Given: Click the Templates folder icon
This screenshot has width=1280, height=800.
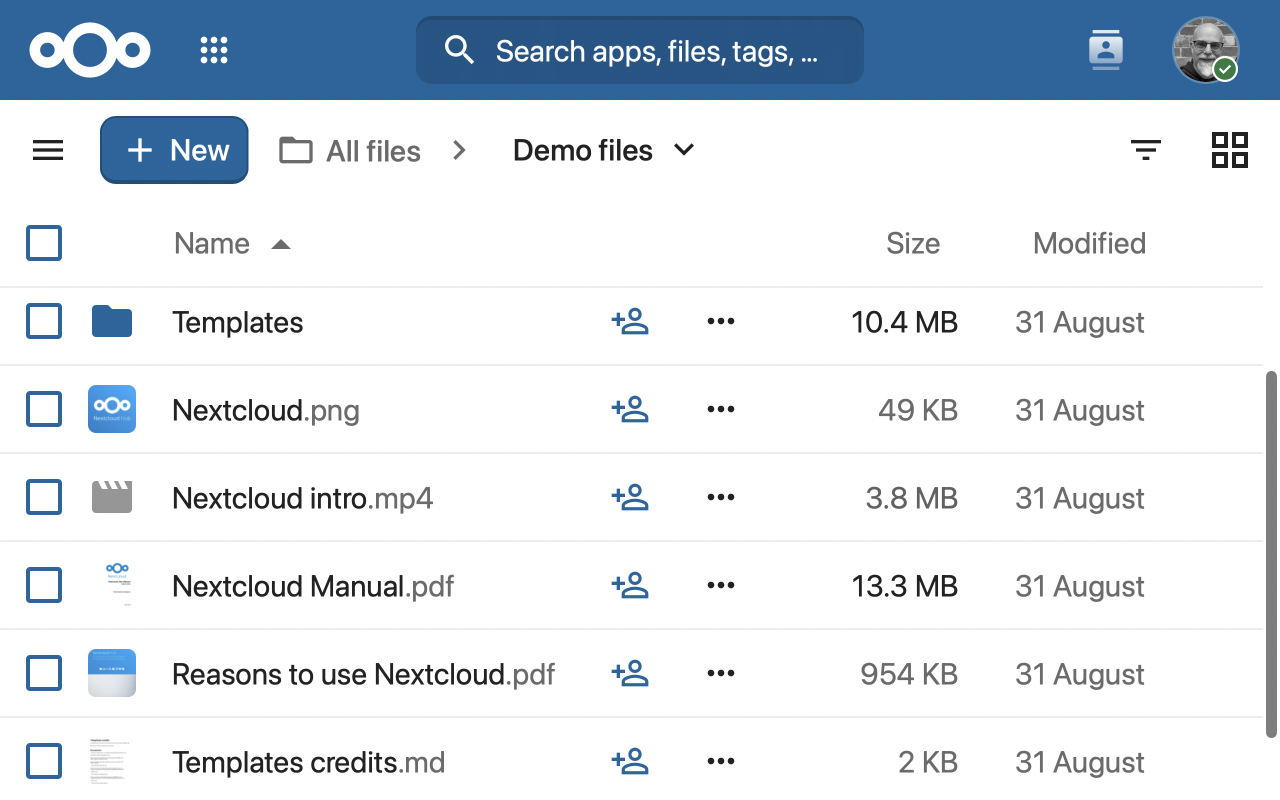Looking at the screenshot, I should pyautogui.click(x=112, y=322).
